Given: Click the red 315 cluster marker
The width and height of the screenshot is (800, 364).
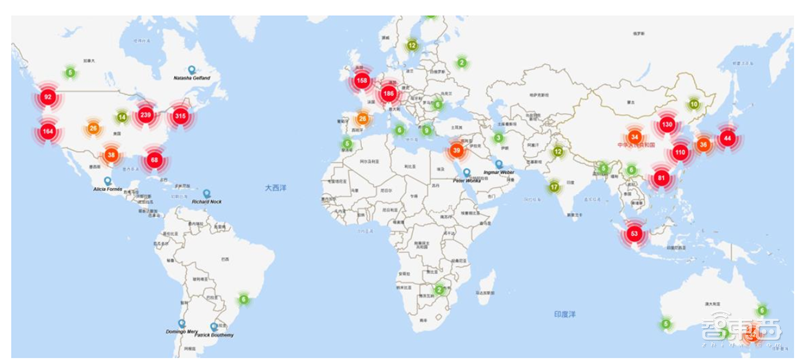Looking at the screenshot, I should click(x=180, y=116).
